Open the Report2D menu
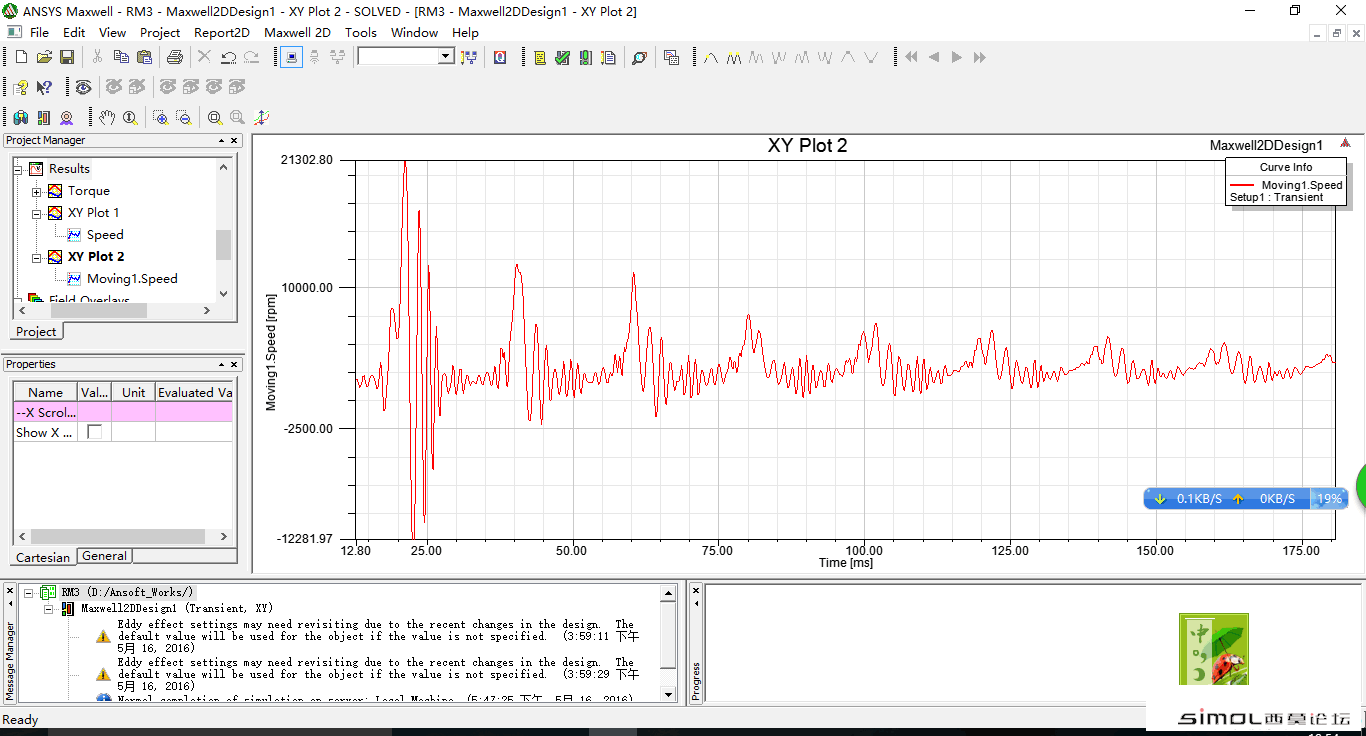 coord(222,32)
